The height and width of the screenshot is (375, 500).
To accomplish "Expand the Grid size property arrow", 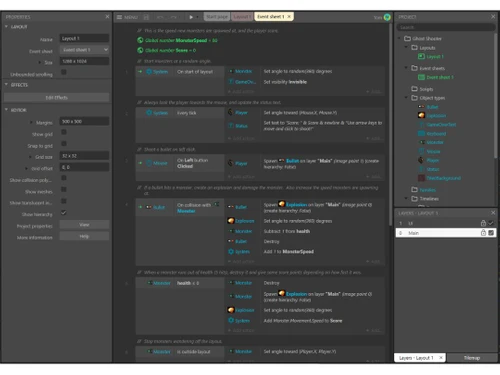I will coord(31,157).
